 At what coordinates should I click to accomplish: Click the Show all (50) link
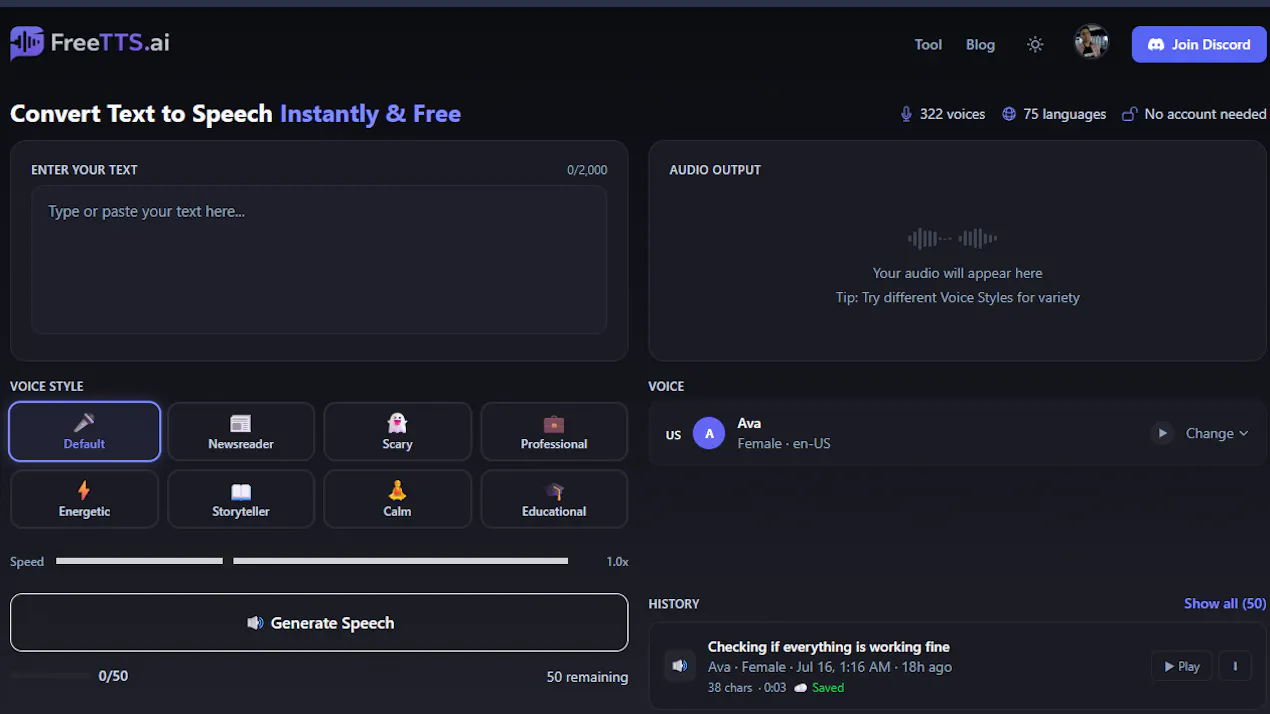(1225, 603)
